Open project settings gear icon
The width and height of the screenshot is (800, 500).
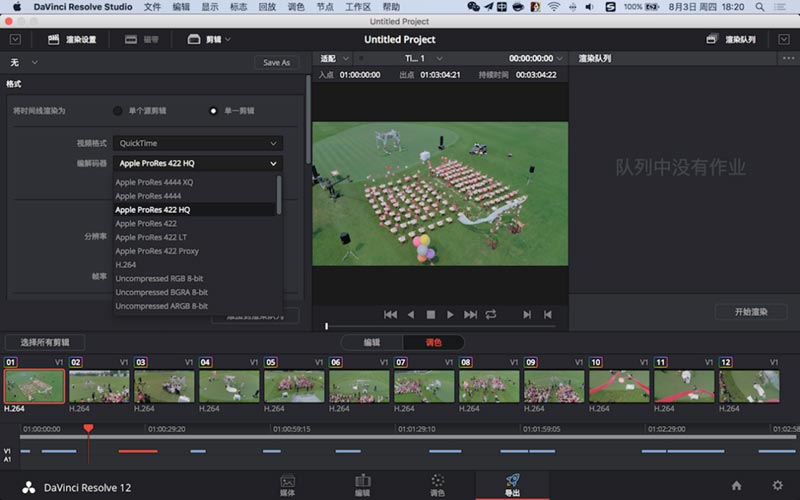[777, 485]
